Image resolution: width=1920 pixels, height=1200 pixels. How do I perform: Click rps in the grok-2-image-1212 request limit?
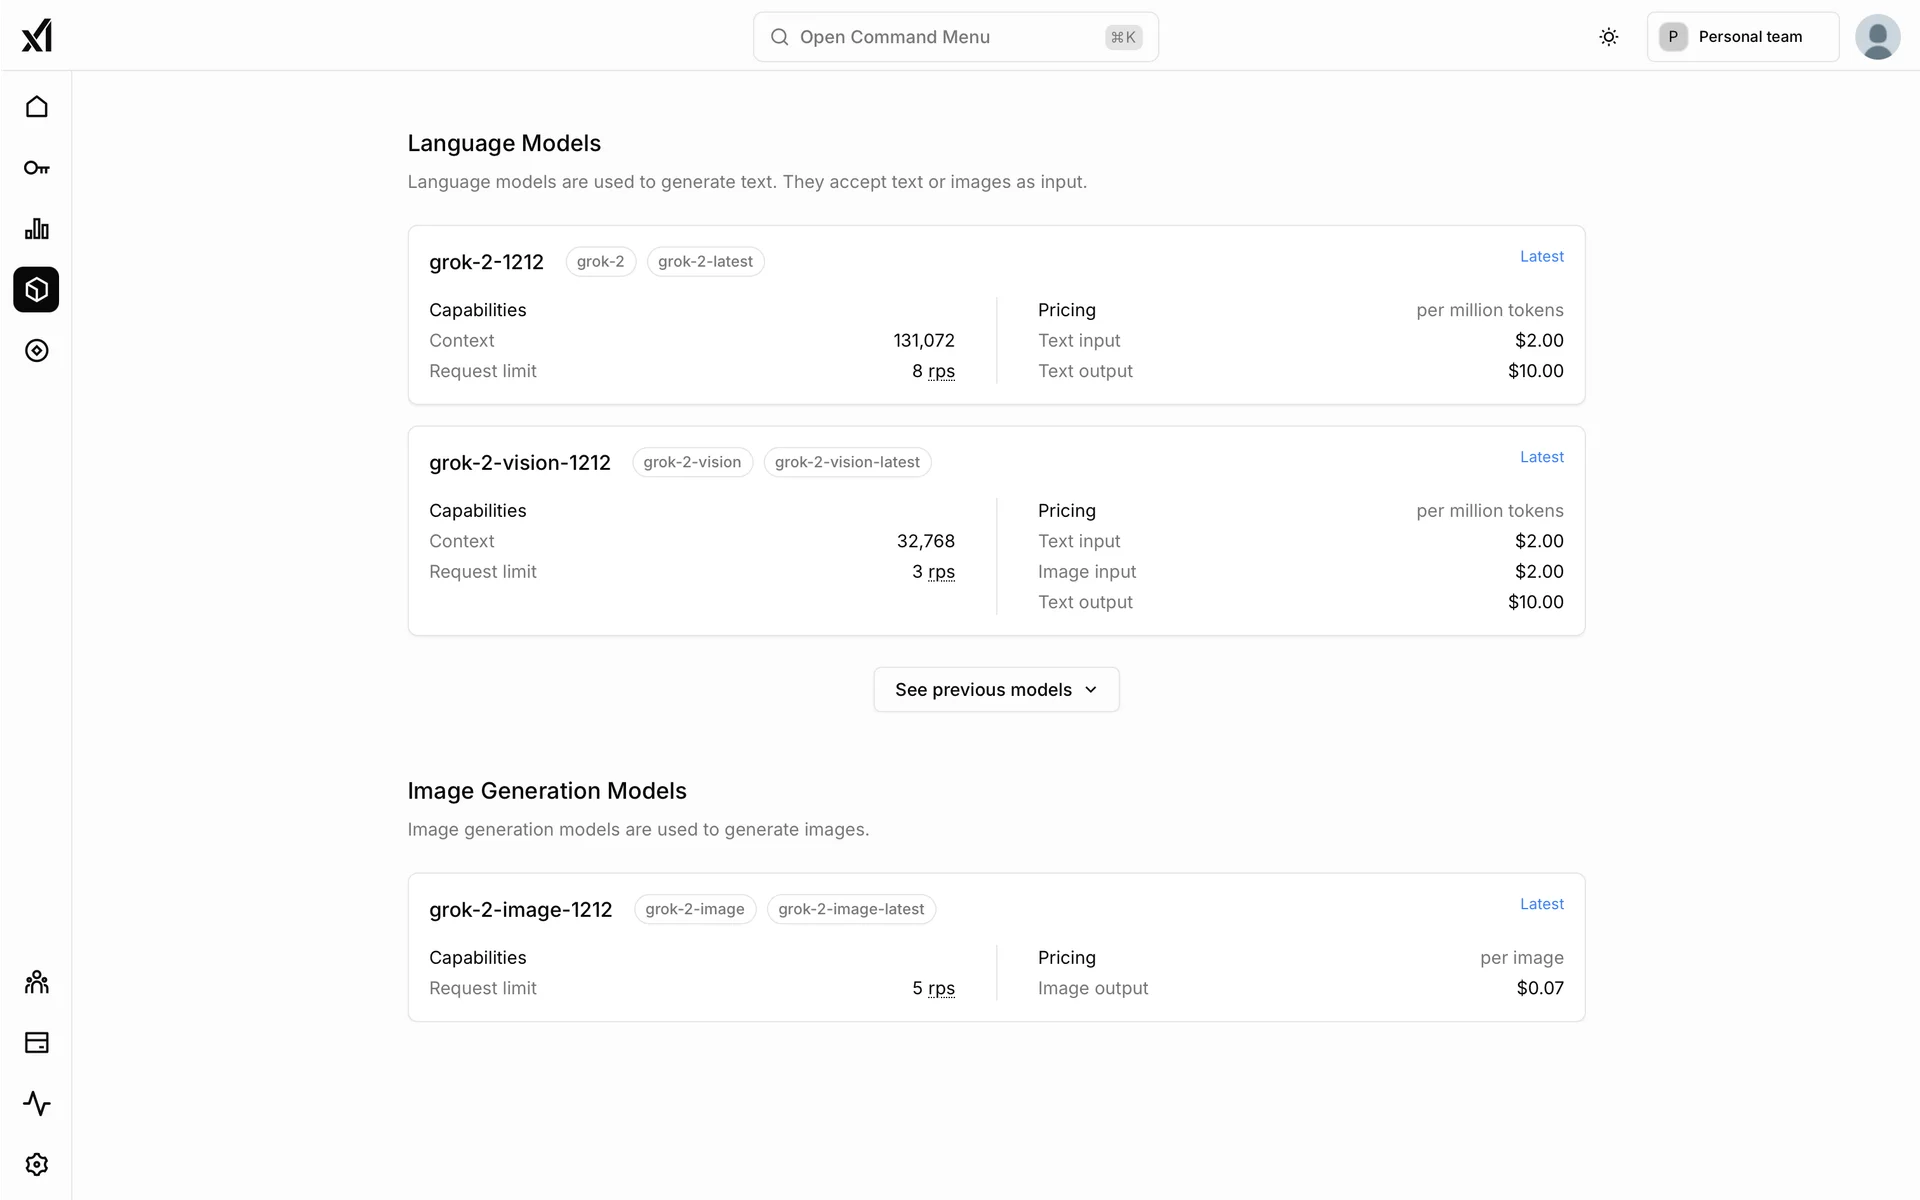(941, 988)
